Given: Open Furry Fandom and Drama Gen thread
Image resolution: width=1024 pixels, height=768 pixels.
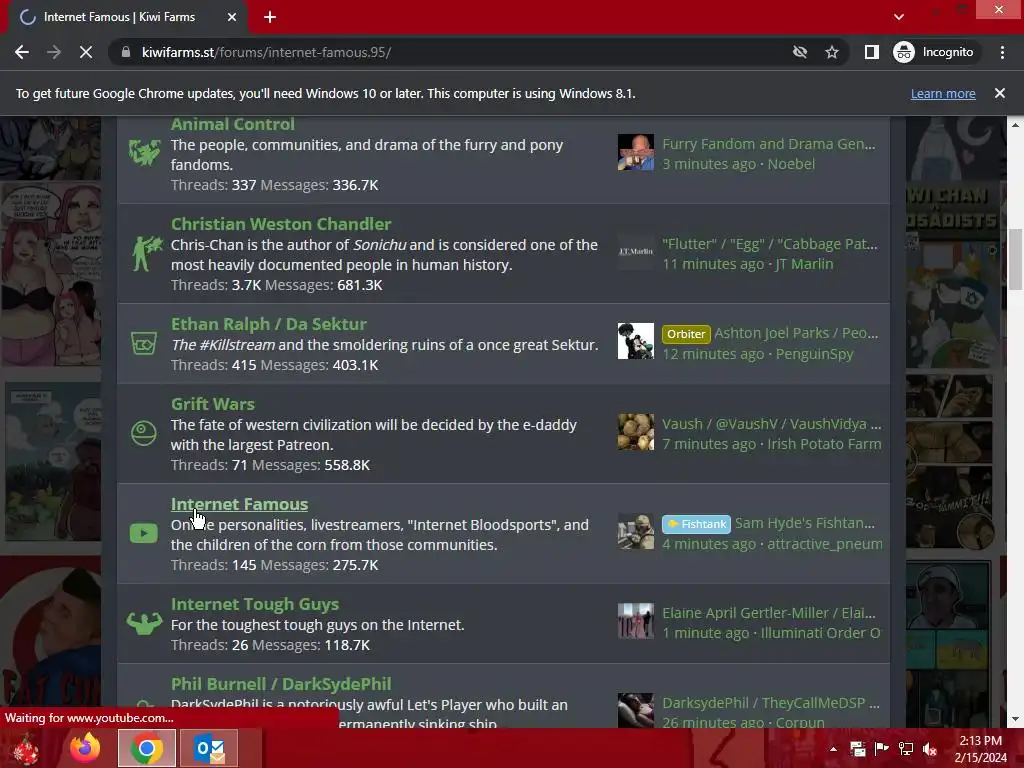Looking at the screenshot, I should (769, 144).
